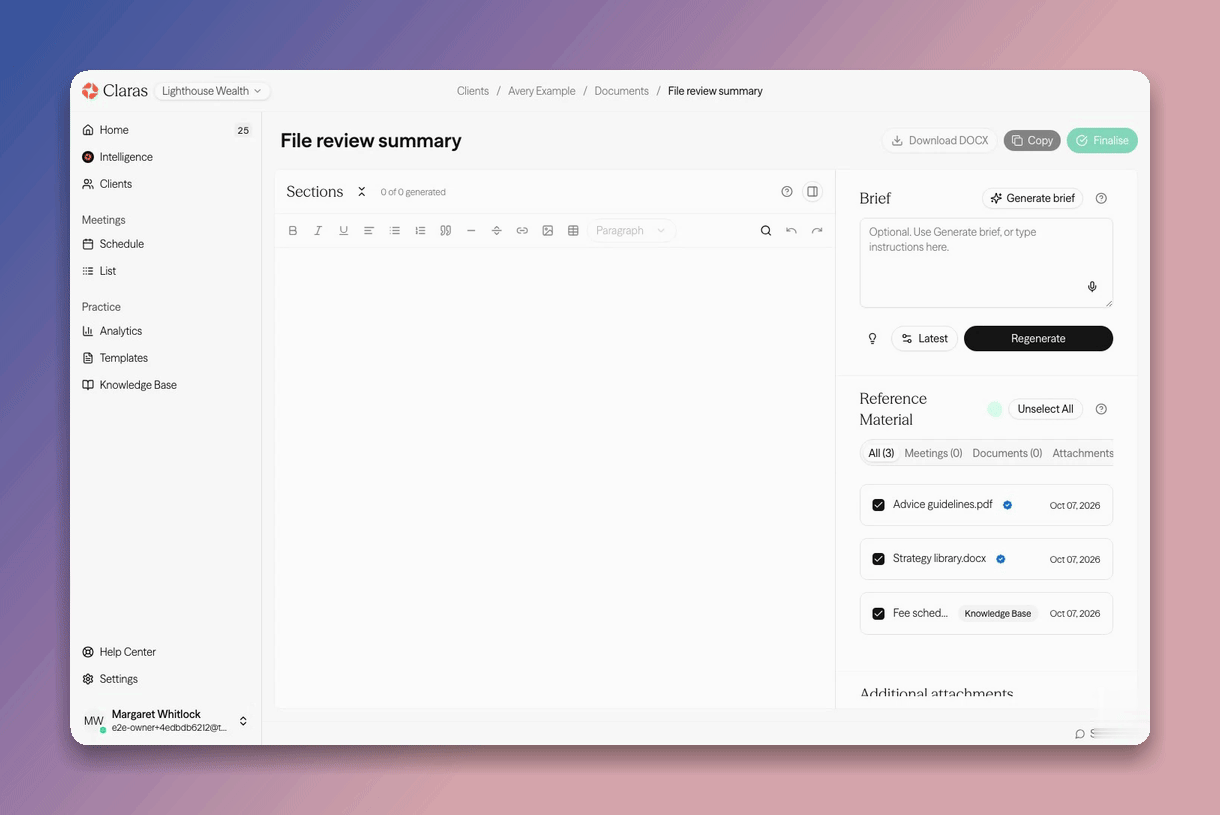Start voice dictation in the Brief box

point(1092,287)
